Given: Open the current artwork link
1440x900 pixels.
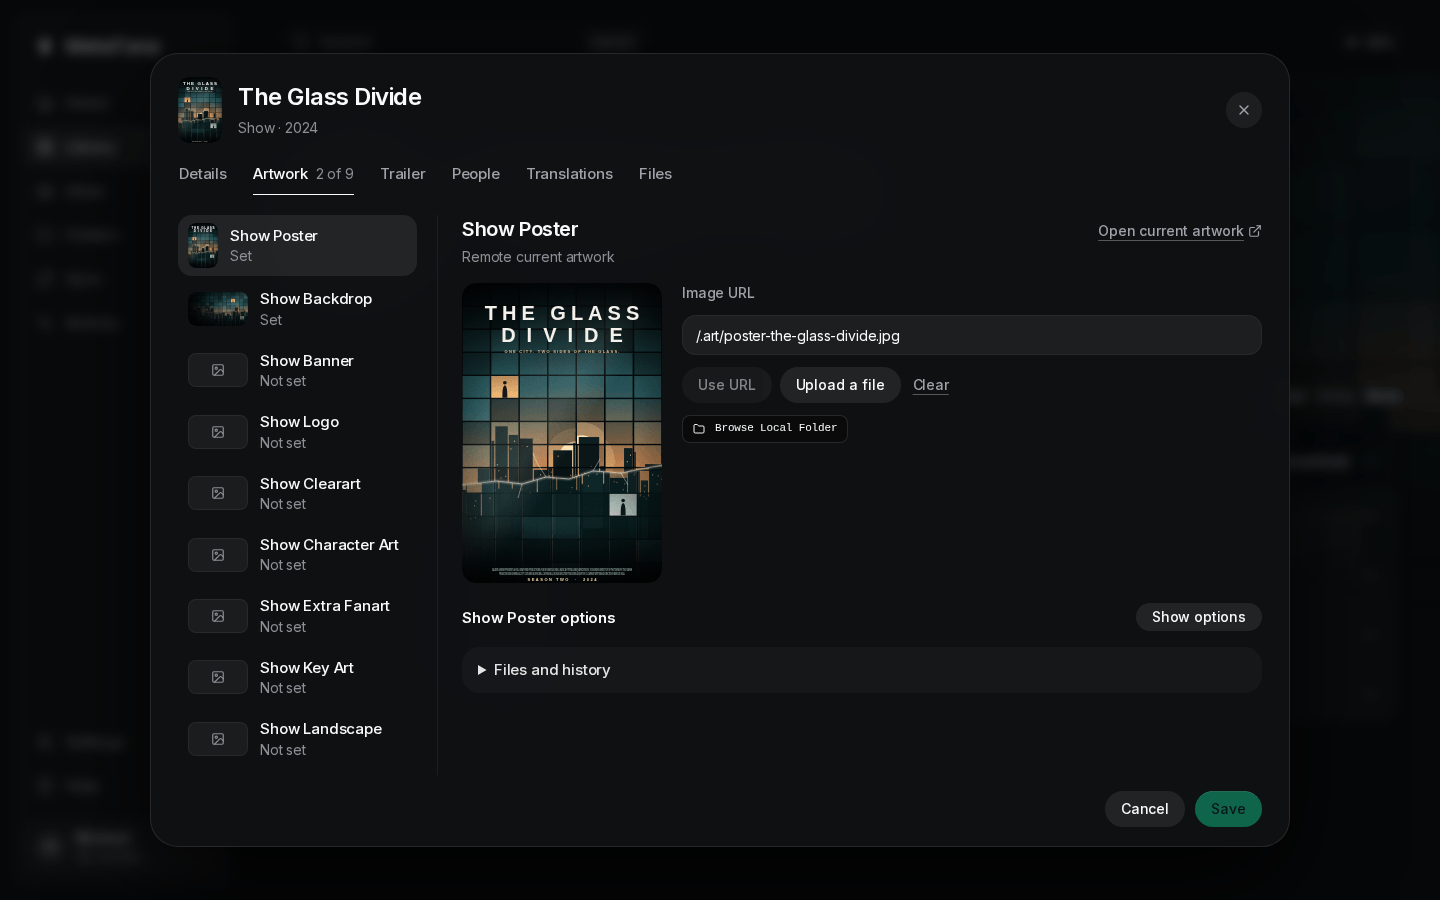Looking at the screenshot, I should click(1171, 231).
